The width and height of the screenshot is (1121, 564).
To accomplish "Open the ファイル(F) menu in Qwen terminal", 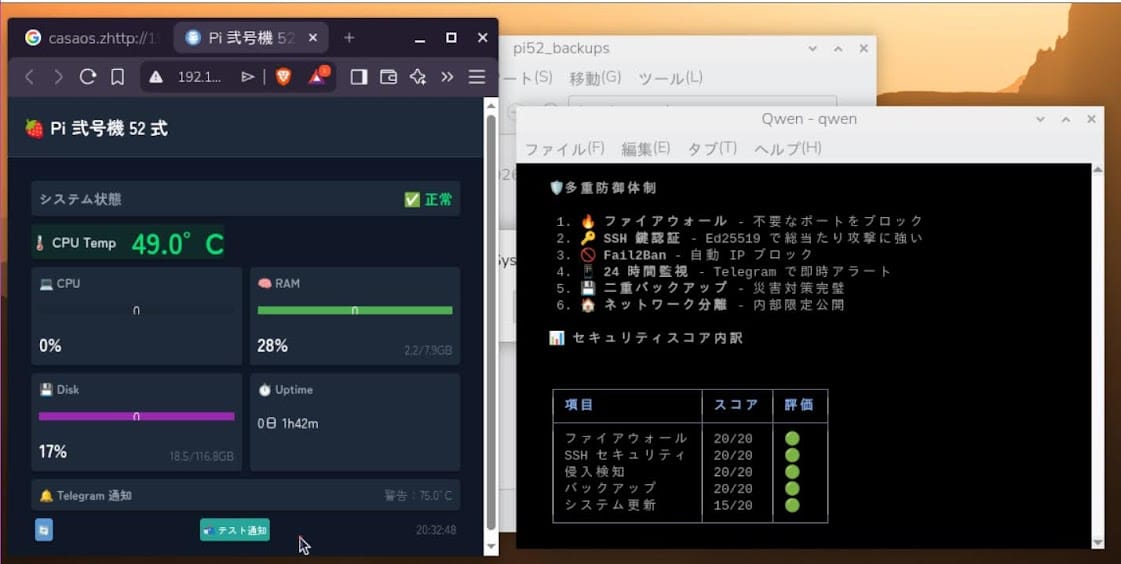I will point(564,148).
